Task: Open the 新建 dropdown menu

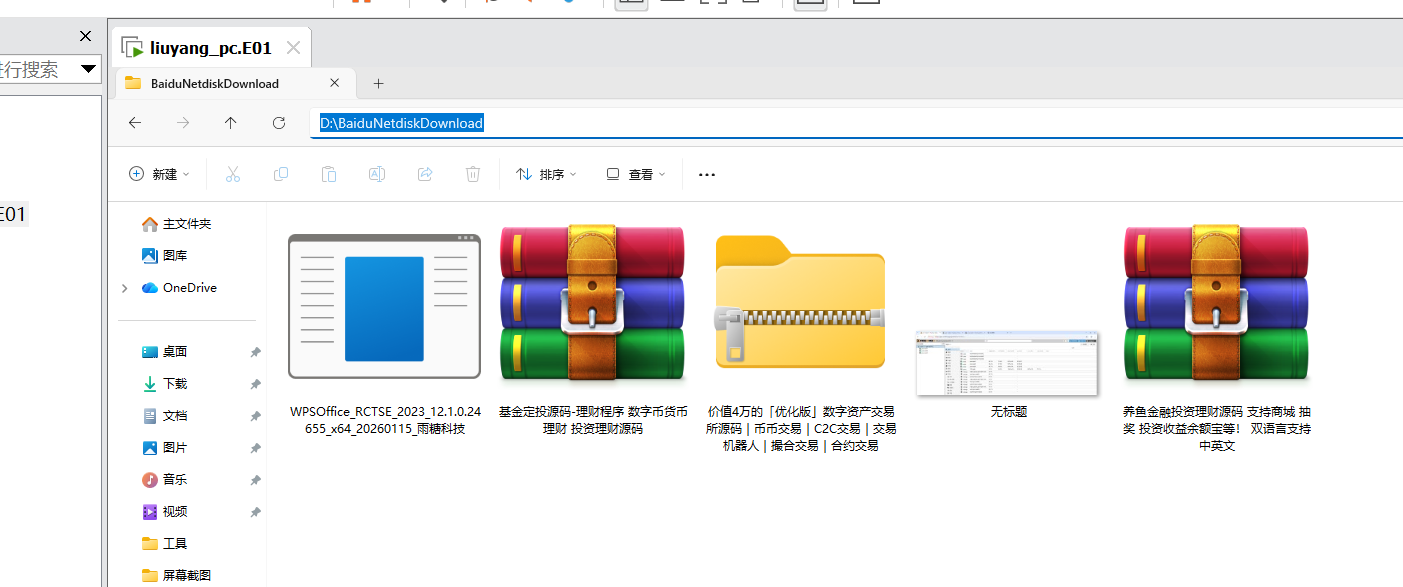Action: click(160, 174)
